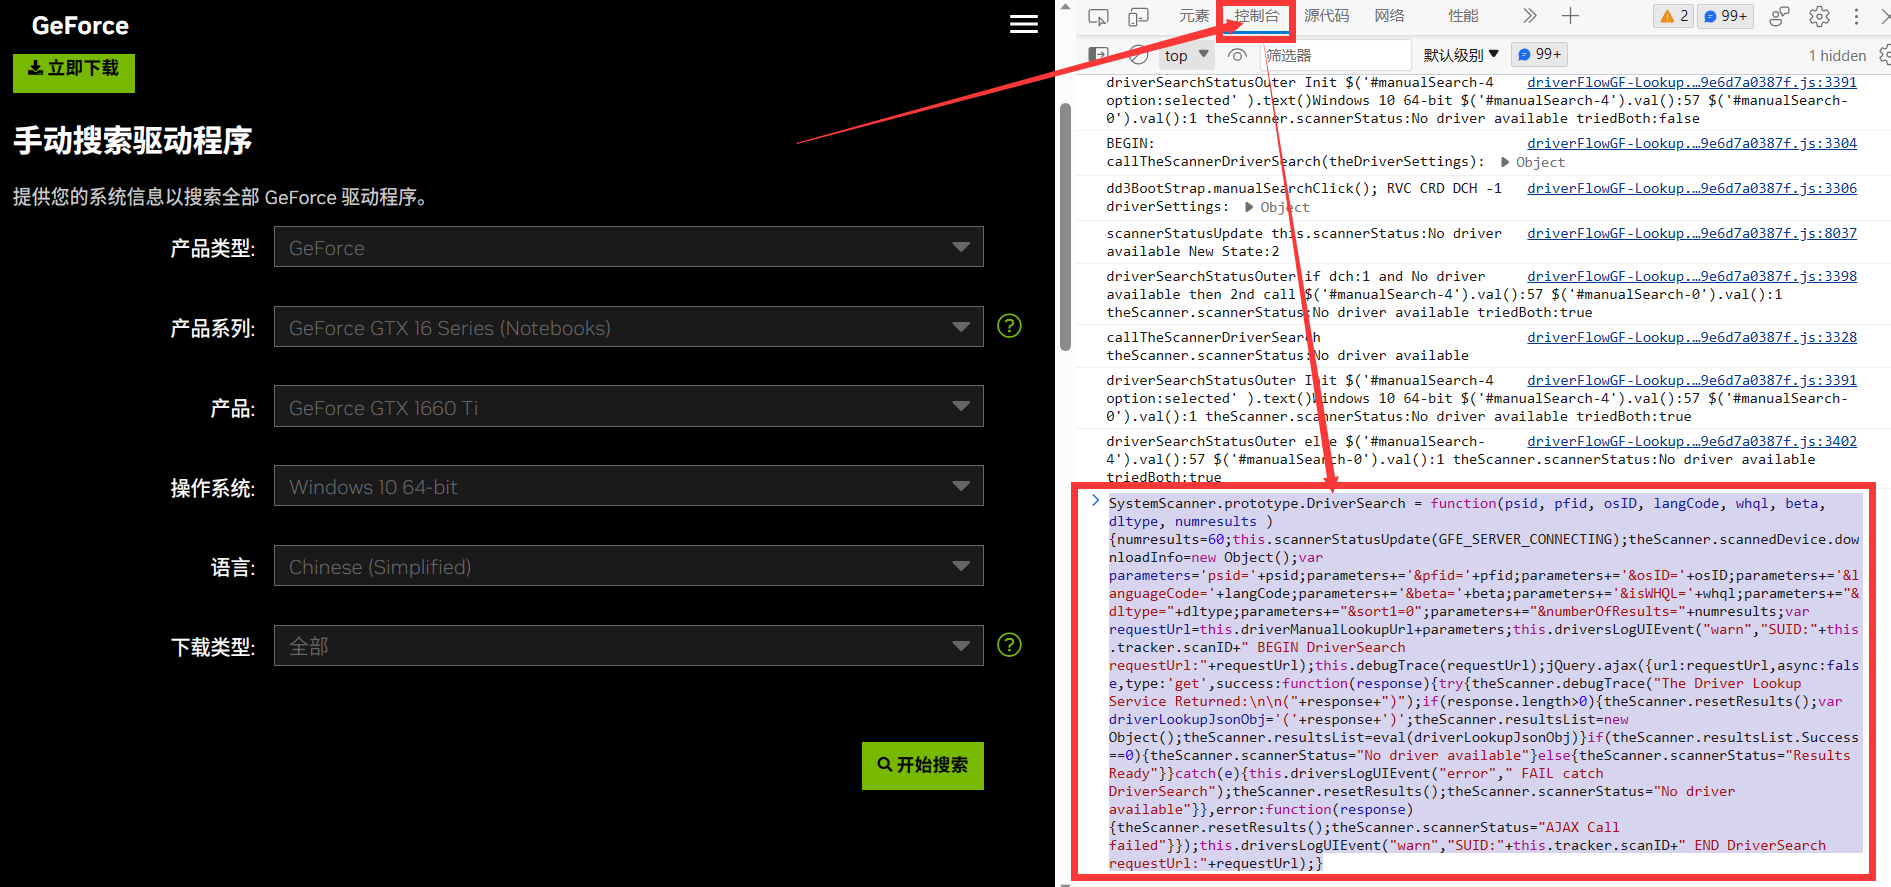The width and height of the screenshot is (1891, 887).
Task: Click the clear console icon
Action: tap(1138, 55)
